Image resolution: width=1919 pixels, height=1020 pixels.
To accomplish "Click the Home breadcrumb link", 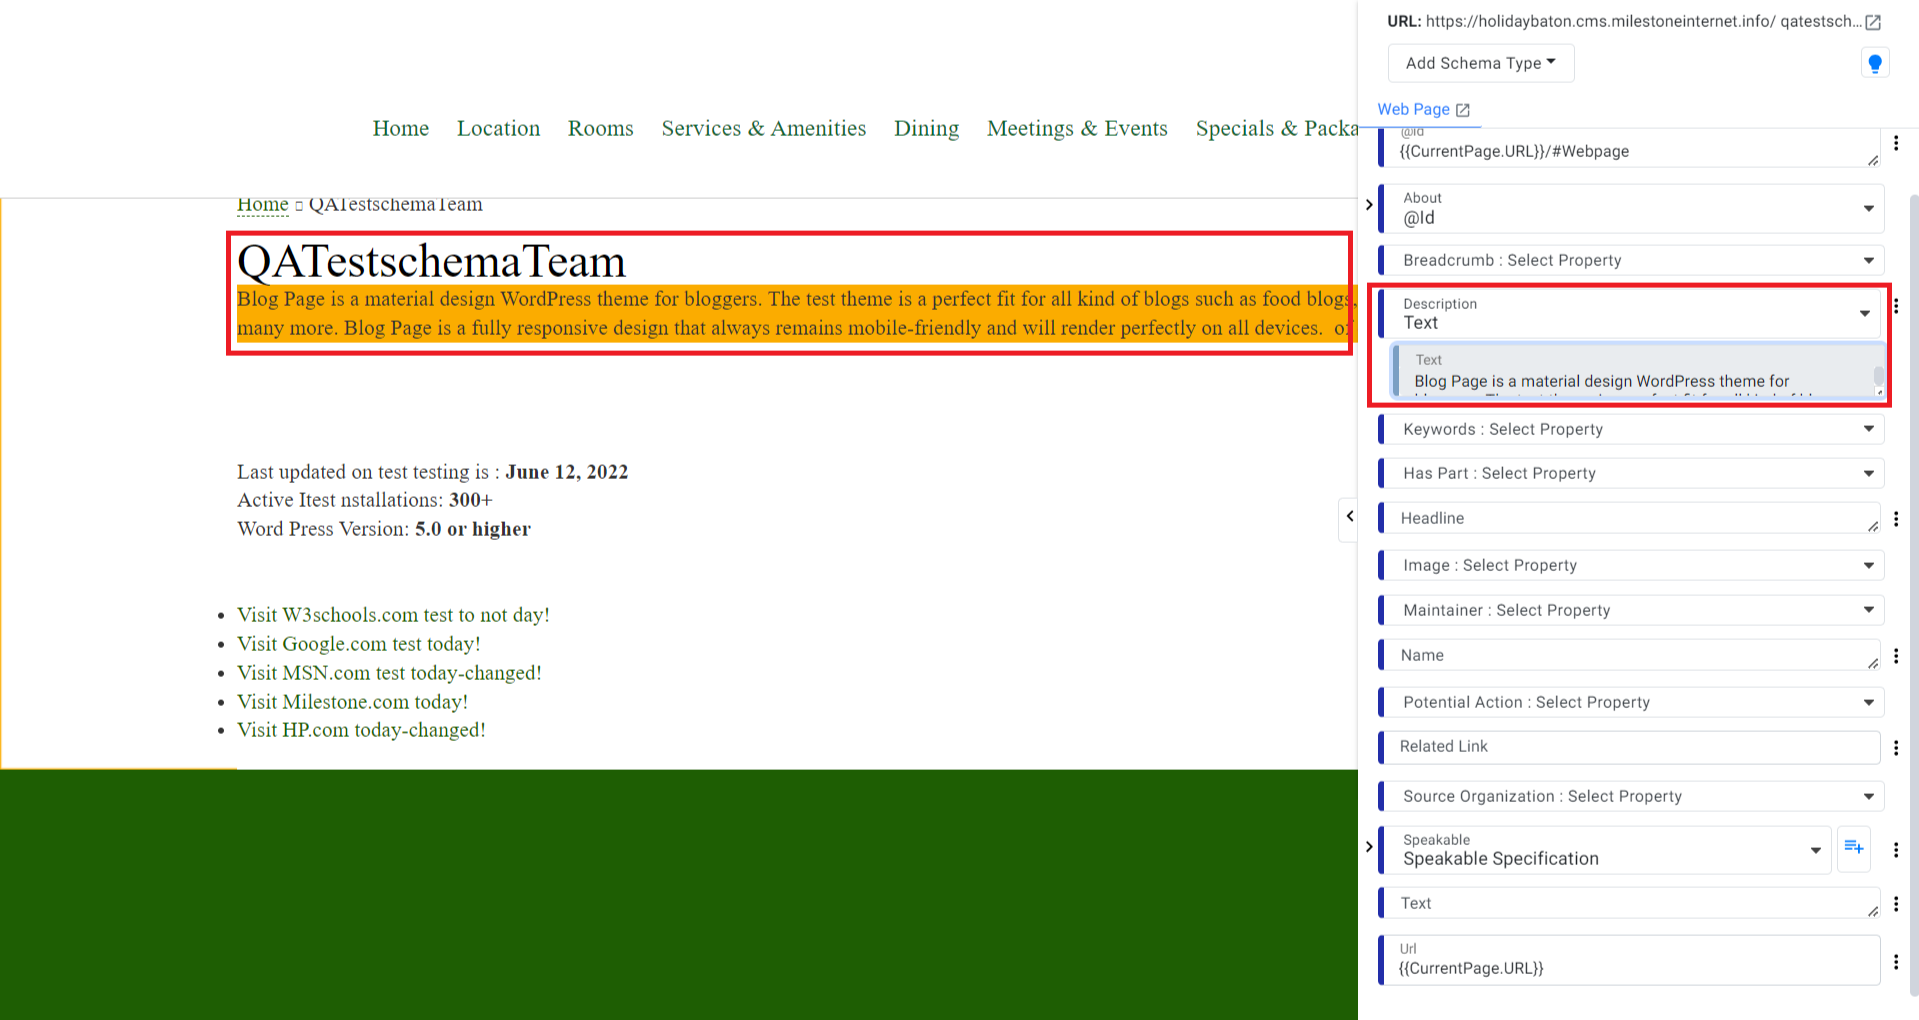I will [x=262, y=205].
